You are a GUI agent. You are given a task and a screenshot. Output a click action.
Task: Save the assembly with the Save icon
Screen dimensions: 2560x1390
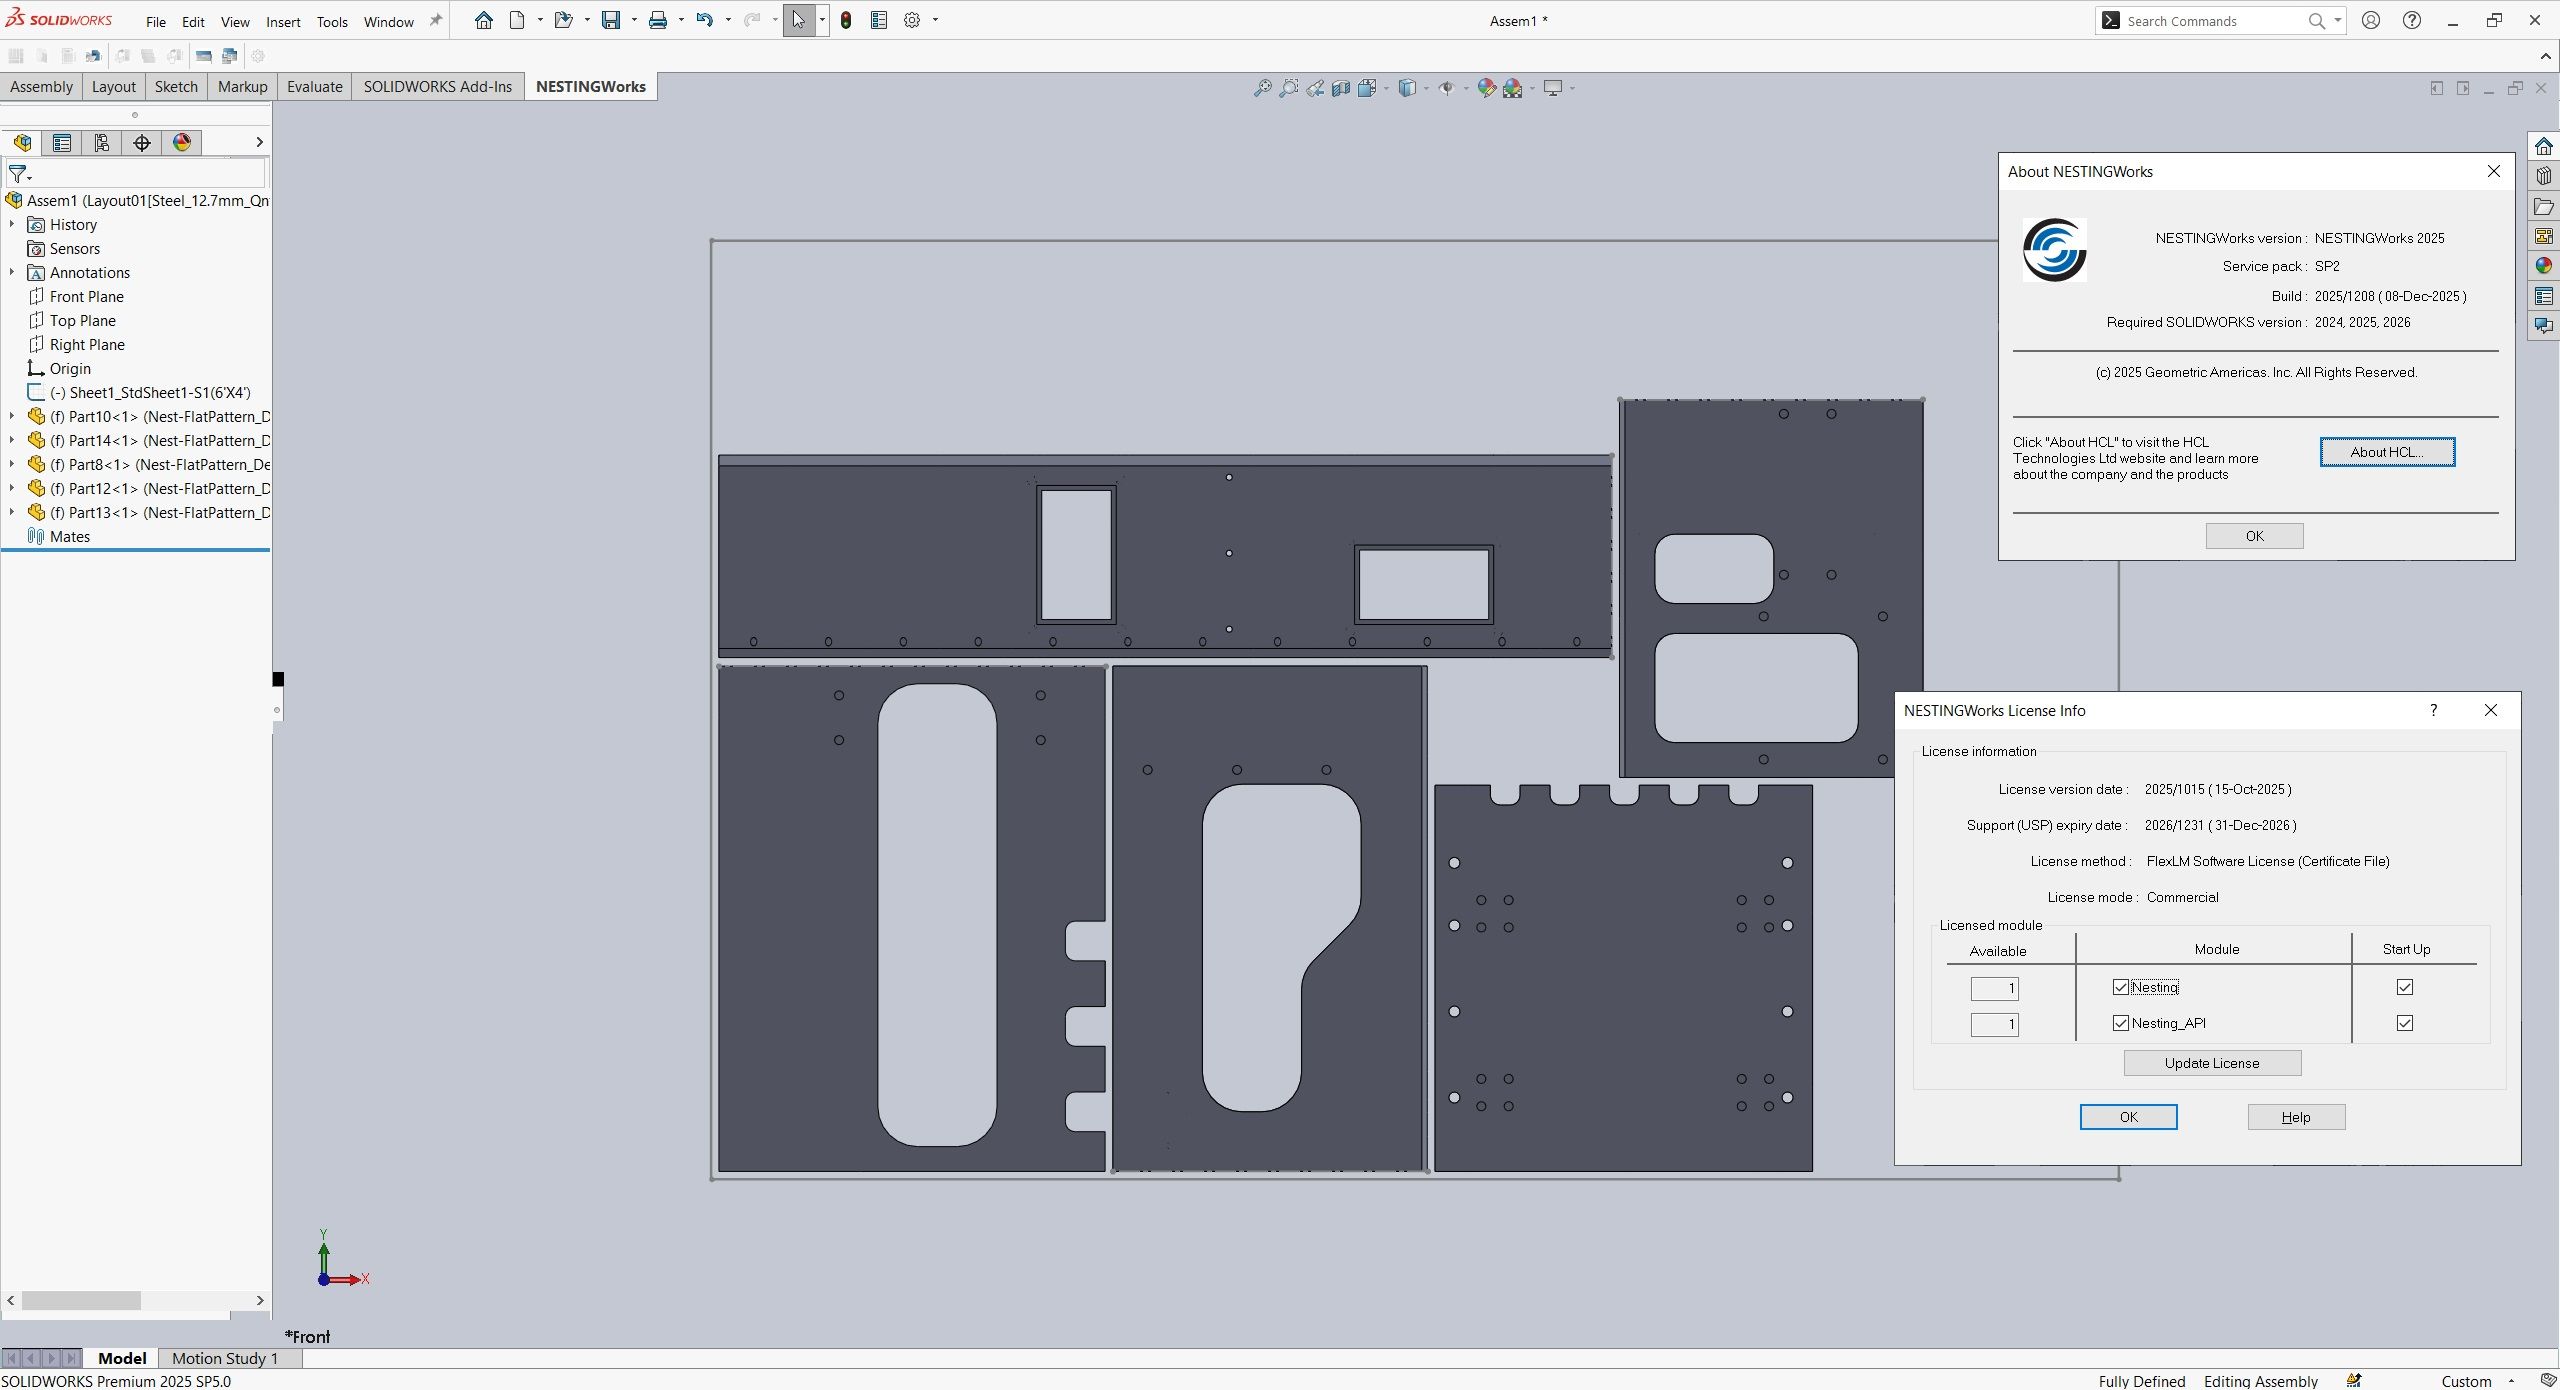pos(611,20)
